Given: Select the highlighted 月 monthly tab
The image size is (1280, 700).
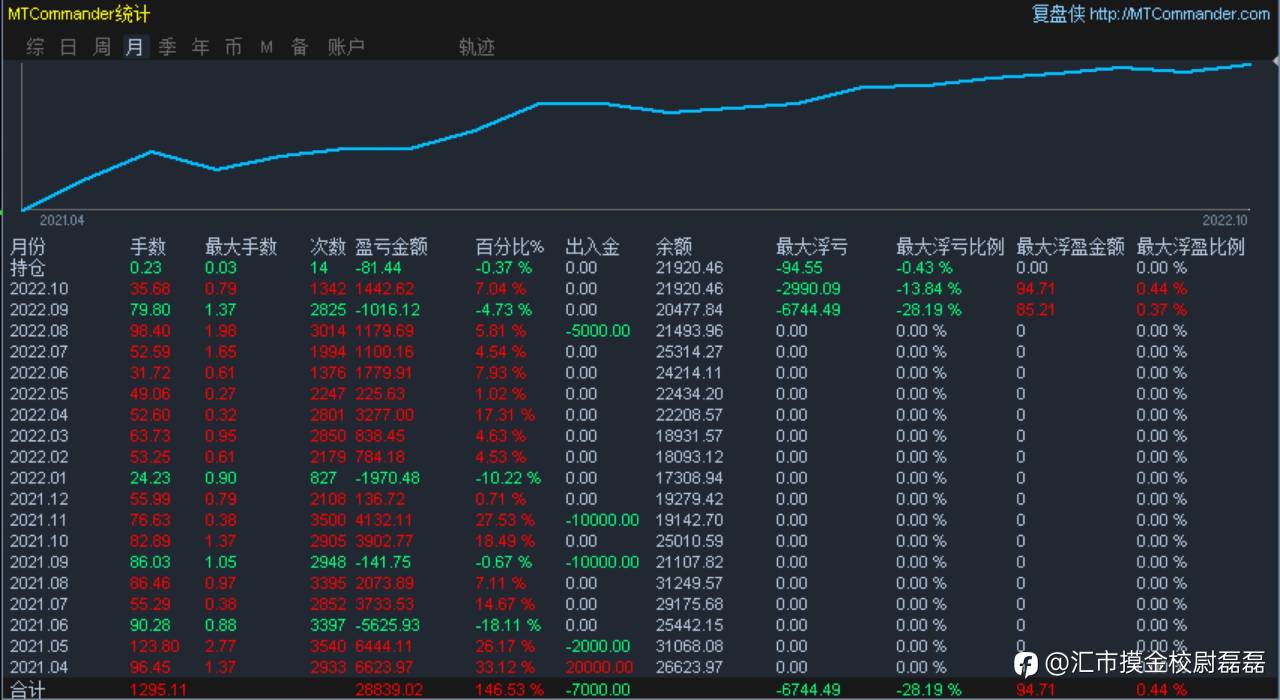Looking at the screenshot, I should 135,47.
